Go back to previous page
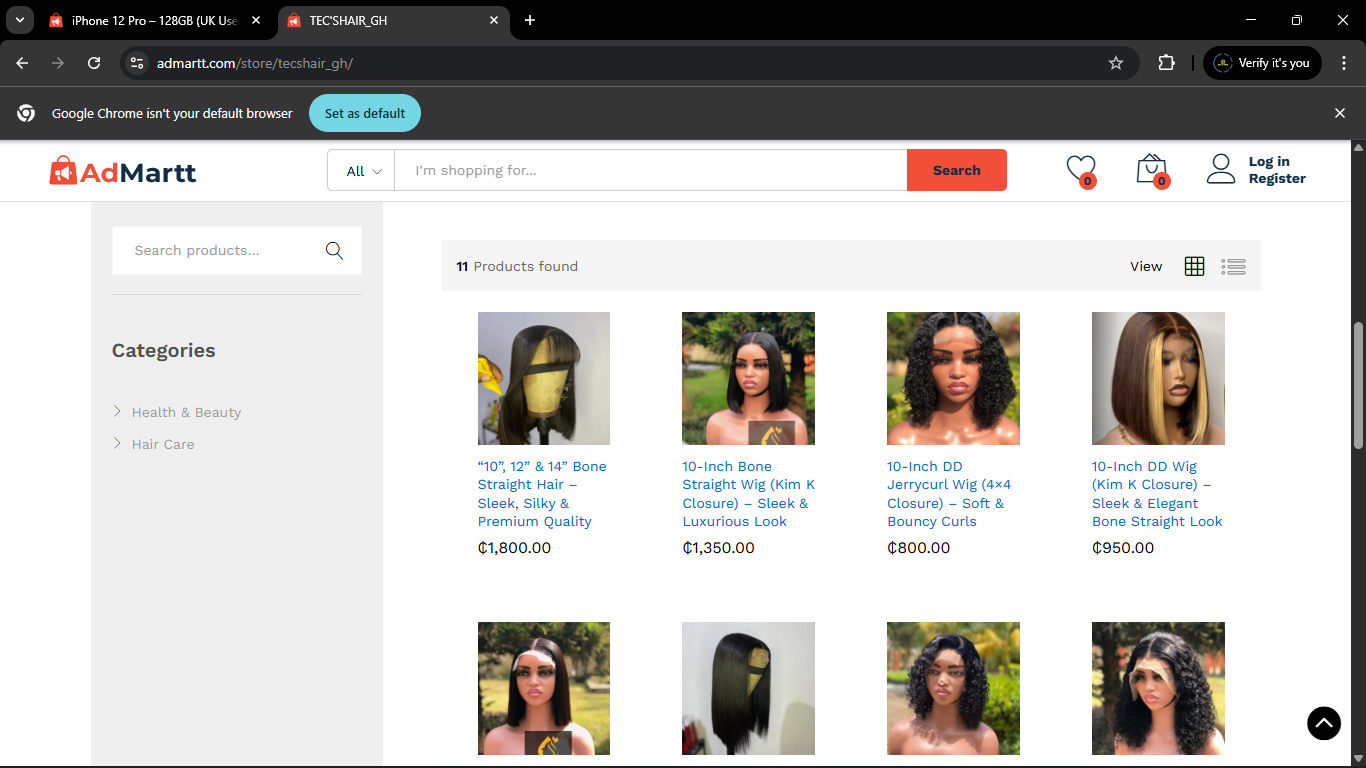 click(22, 63)
